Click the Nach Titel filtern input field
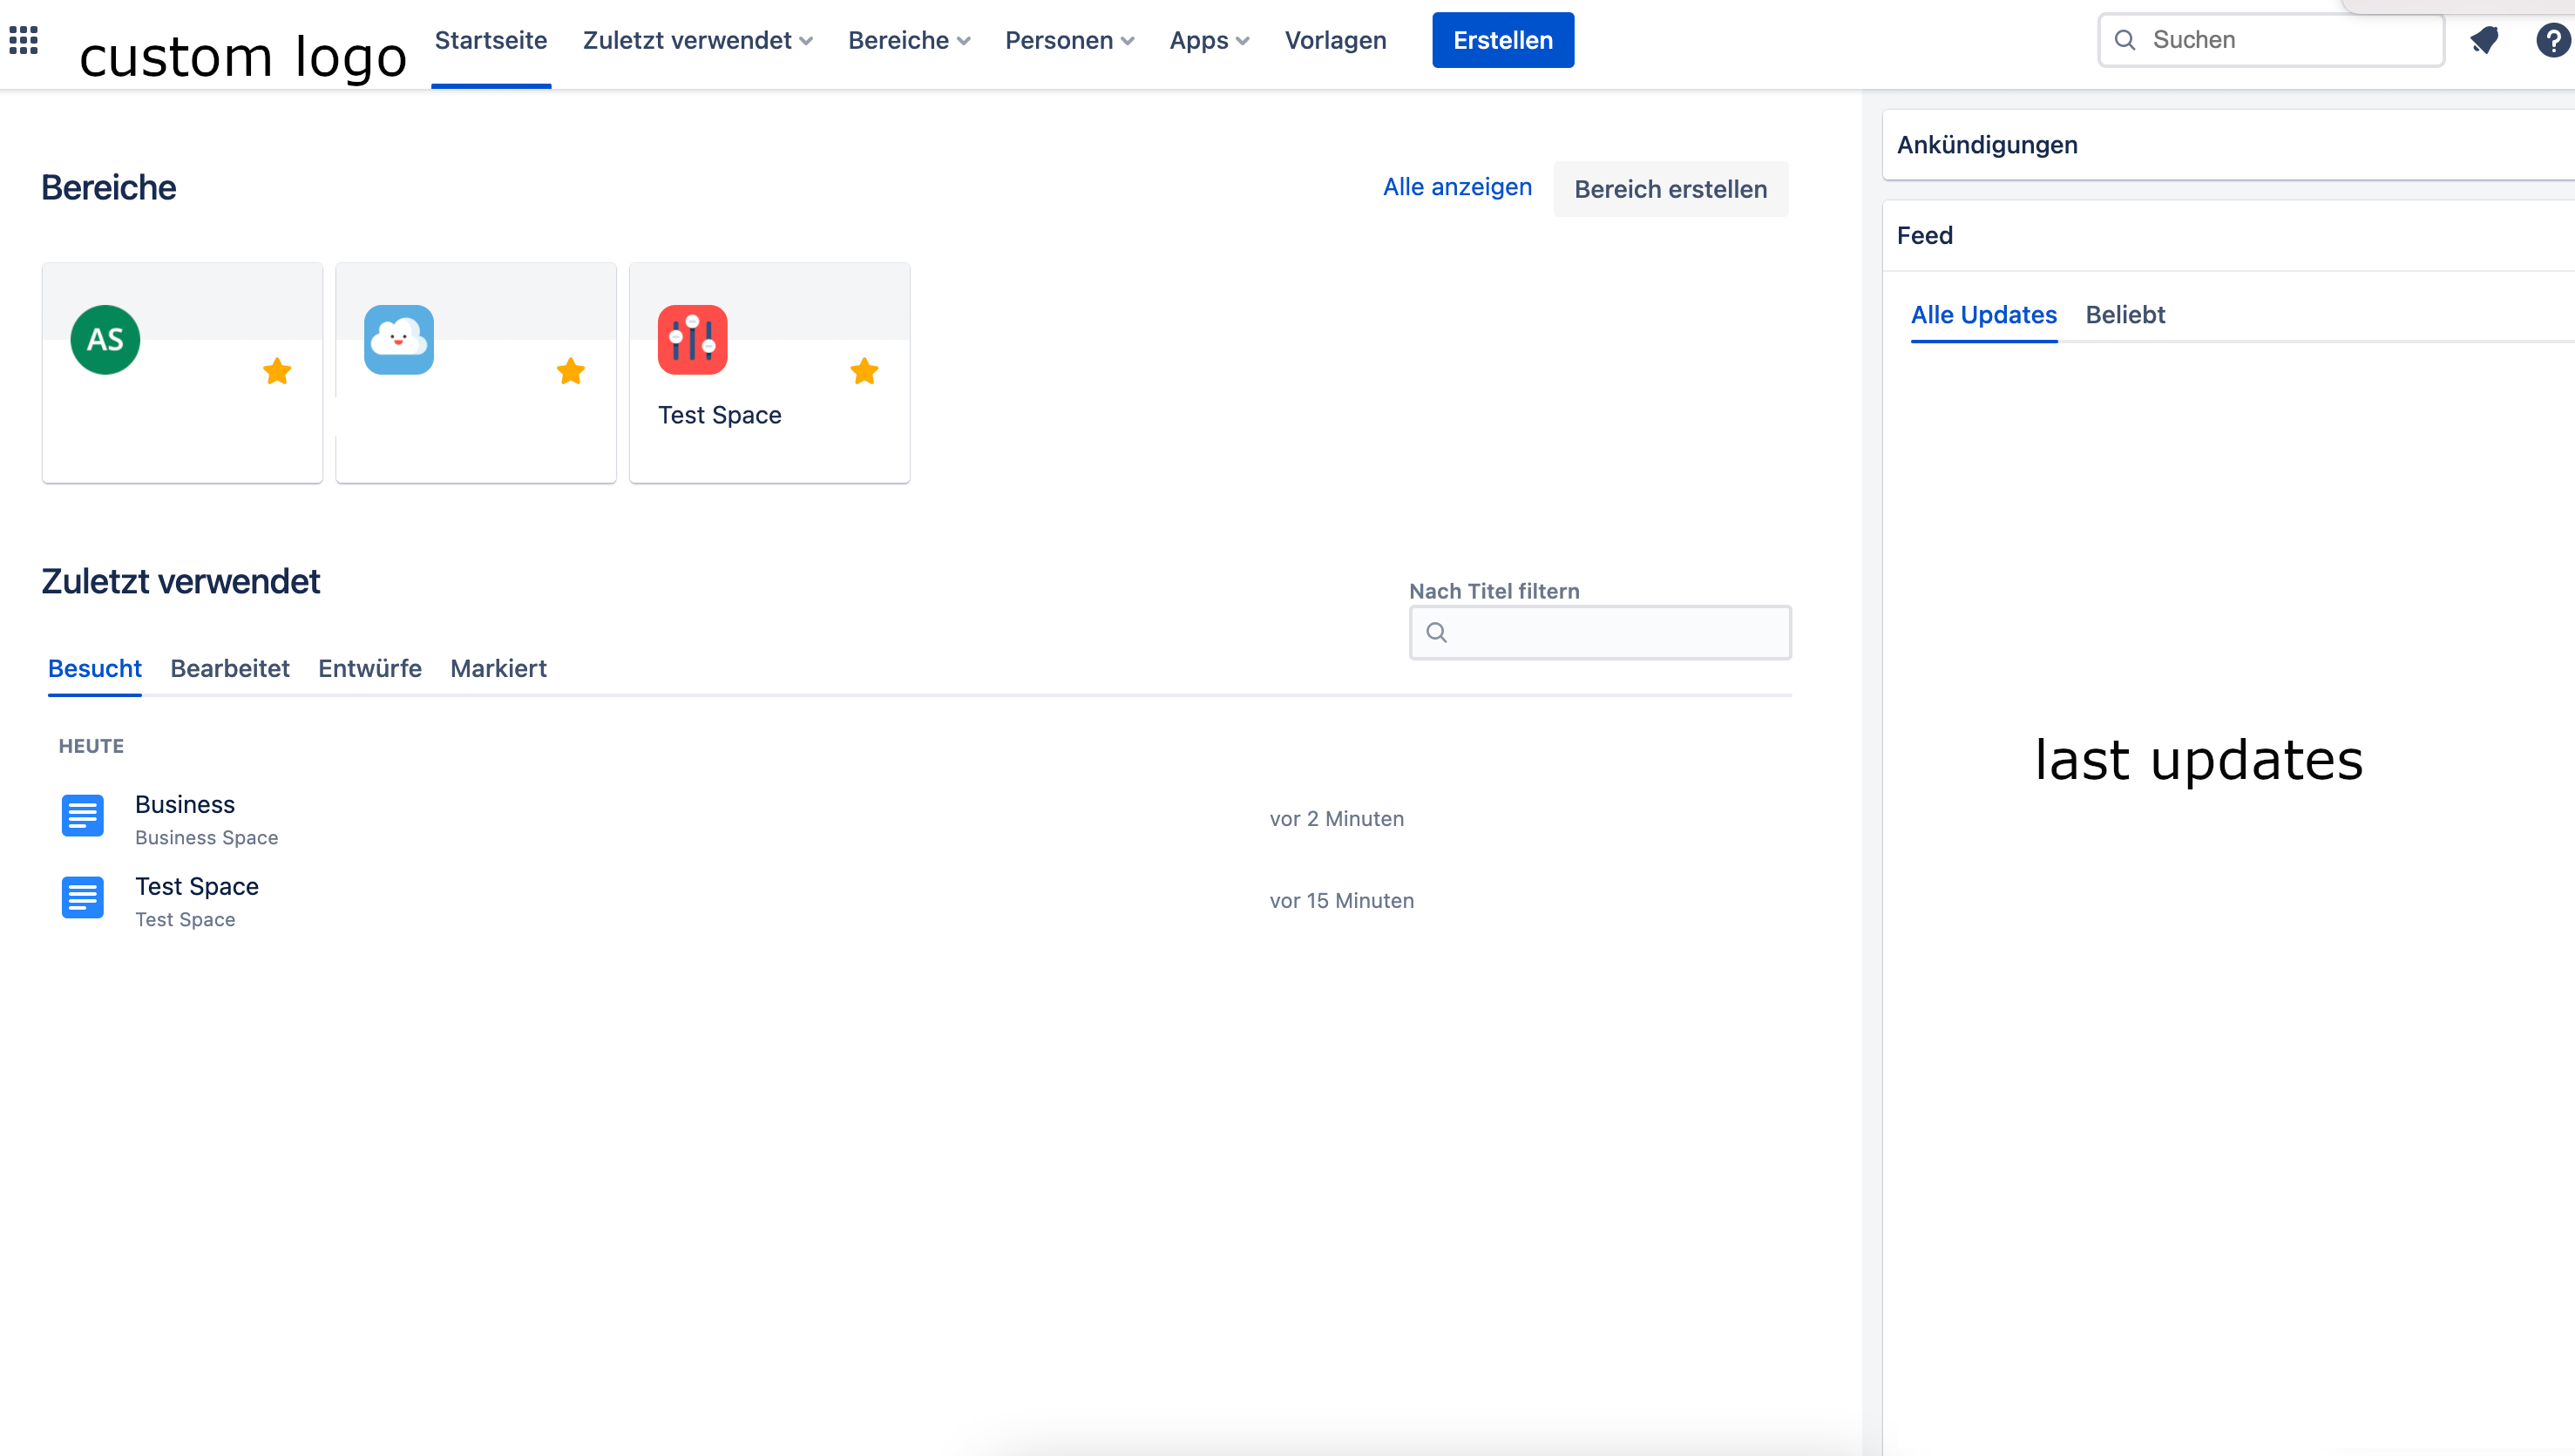2575x1456 pixels. click(1600, 632)
